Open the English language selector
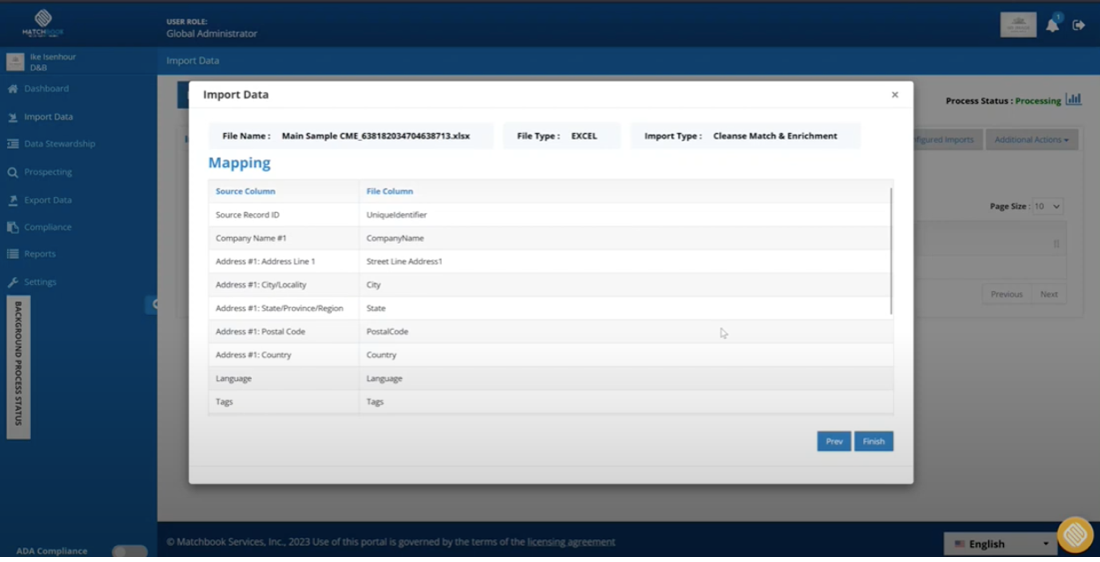 click(999, 544)
